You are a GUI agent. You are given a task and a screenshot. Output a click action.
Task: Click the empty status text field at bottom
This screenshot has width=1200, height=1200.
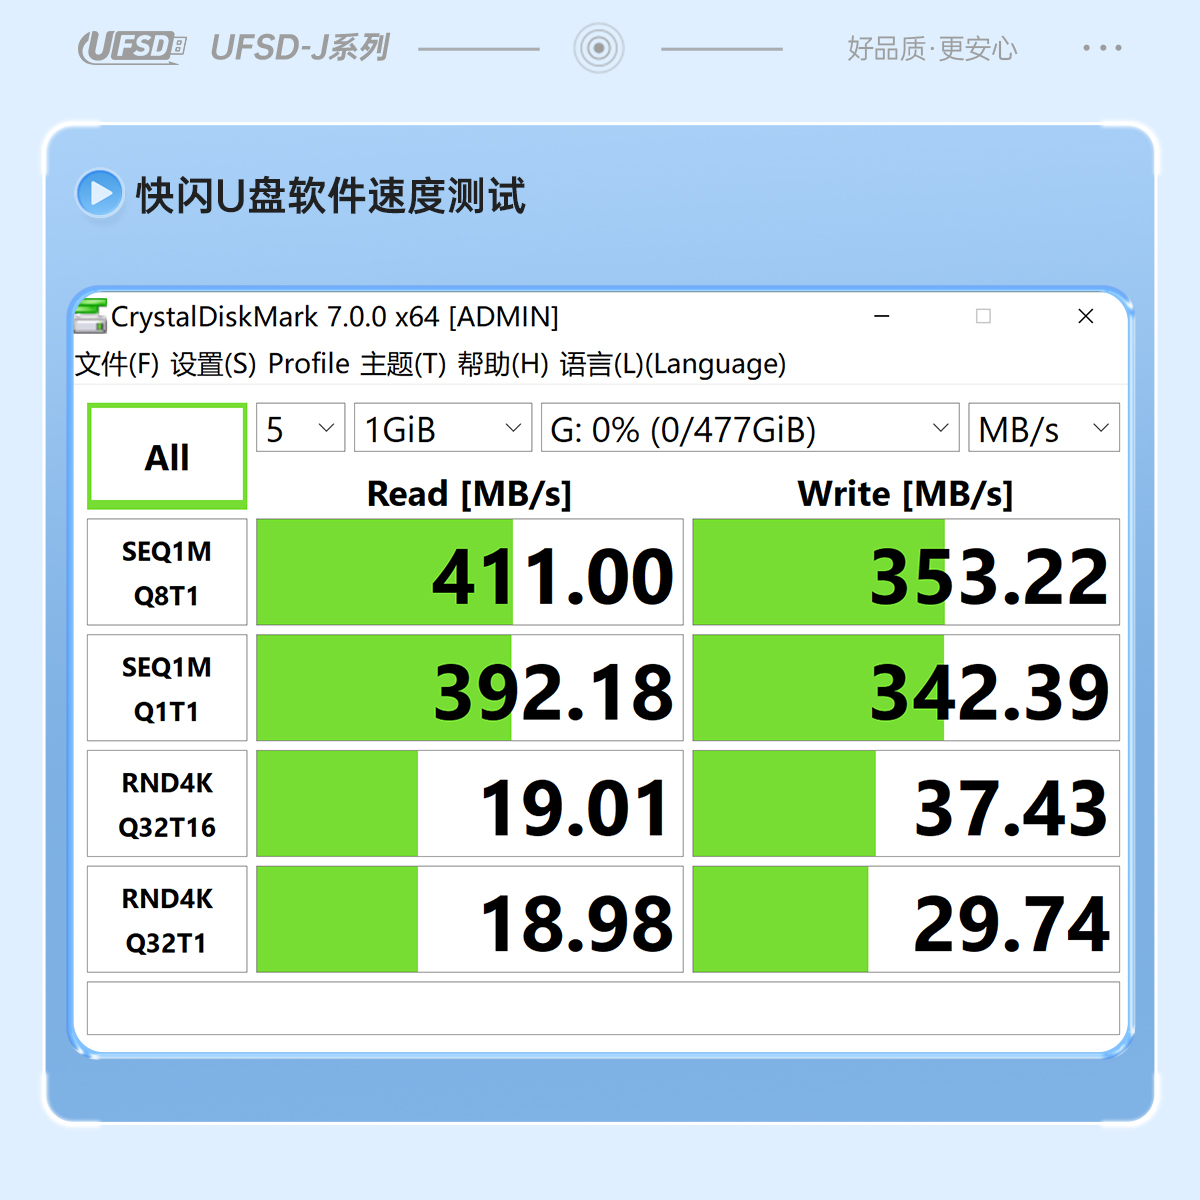(603, 1008)
